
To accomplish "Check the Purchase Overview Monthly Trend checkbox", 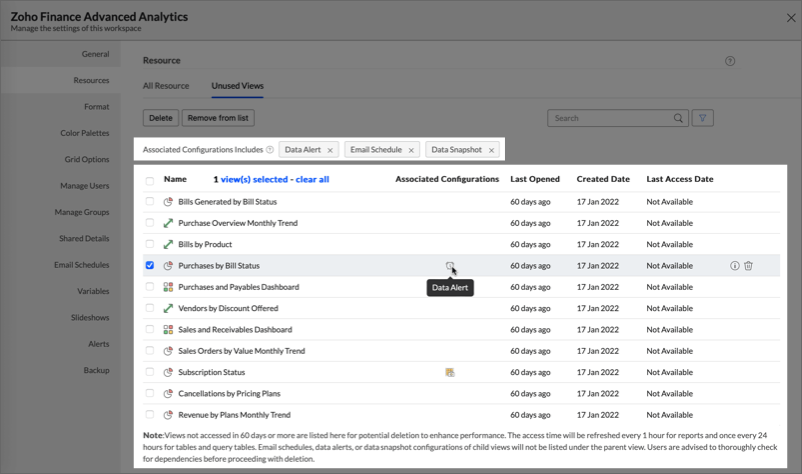I will [149, 223].
